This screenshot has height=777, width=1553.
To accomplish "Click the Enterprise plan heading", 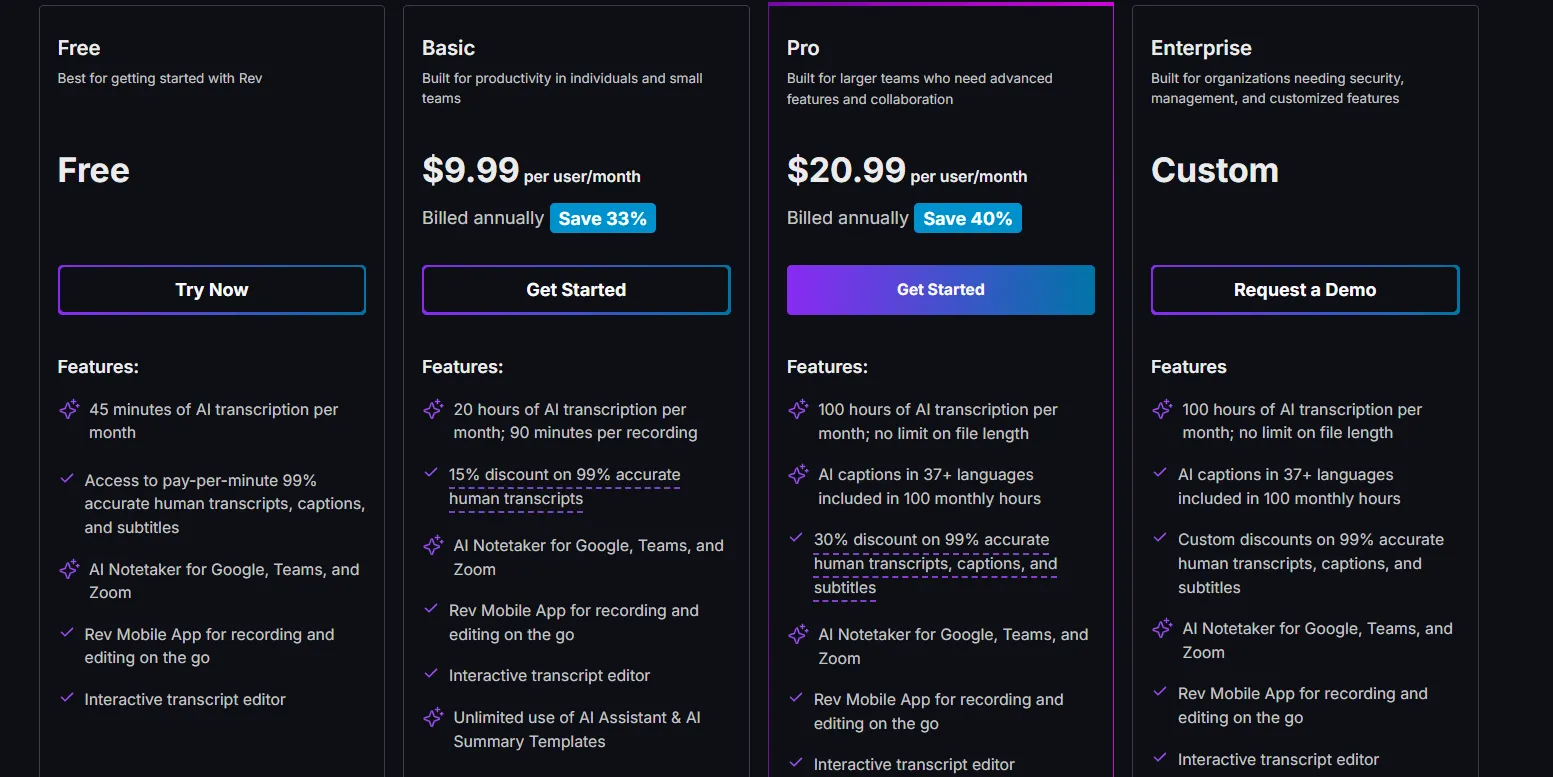I will (1201, 48).
